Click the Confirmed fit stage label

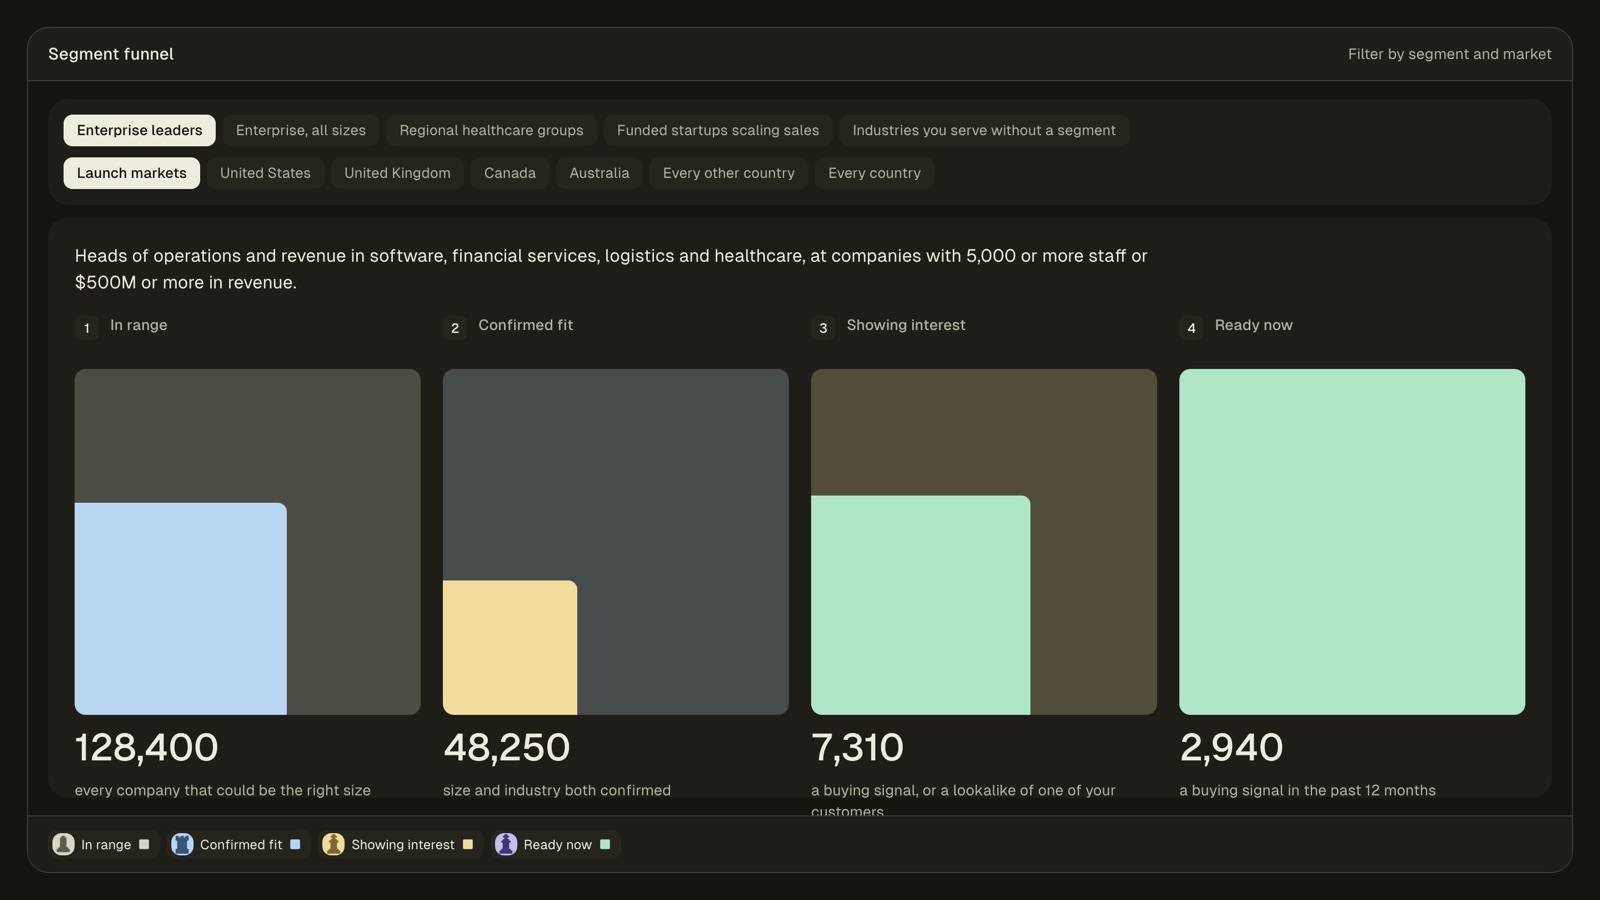[526, 325]
